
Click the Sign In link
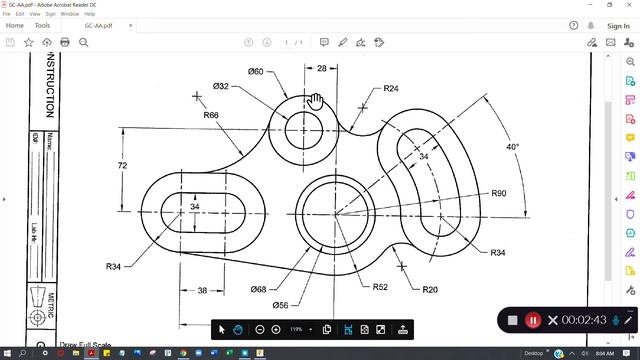pos(618,26)
